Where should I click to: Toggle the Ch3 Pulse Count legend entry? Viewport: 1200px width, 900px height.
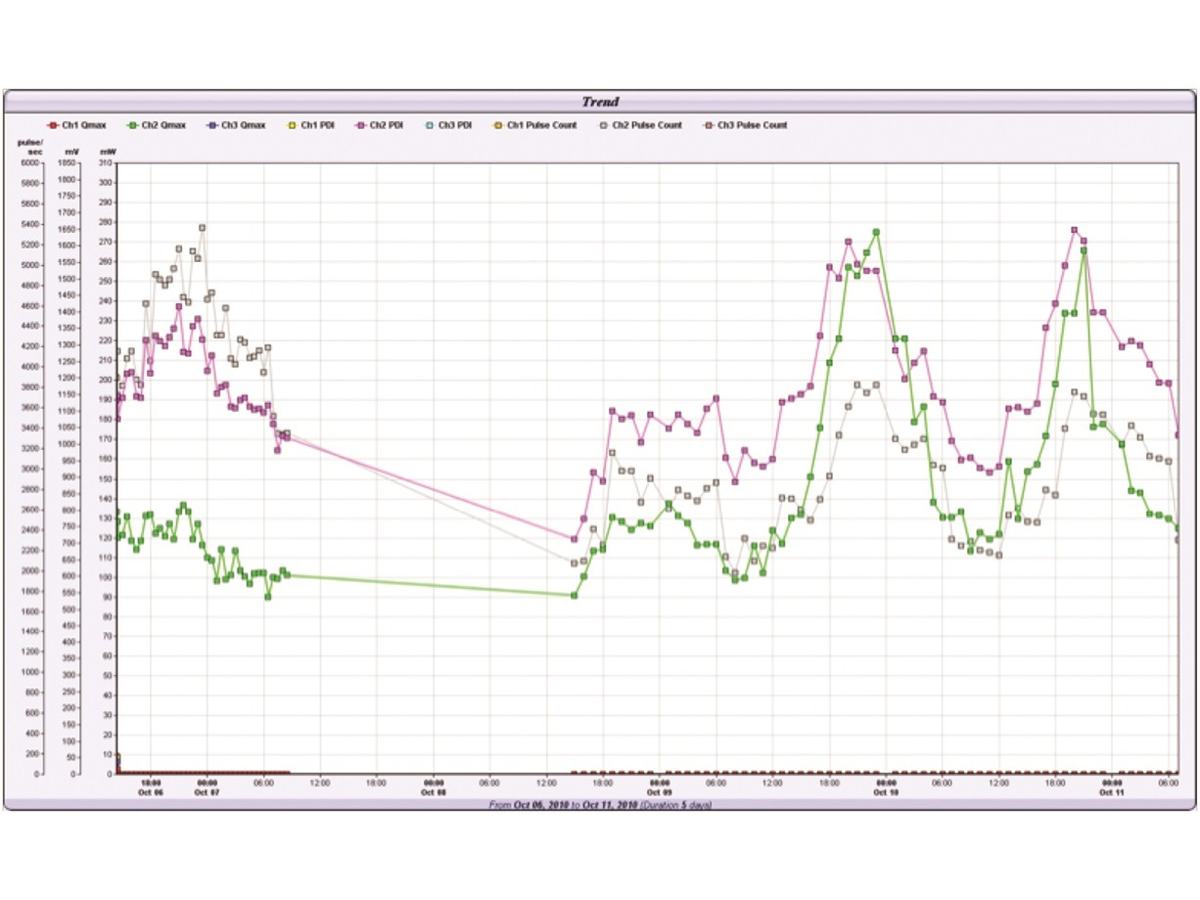pos(745,125)
